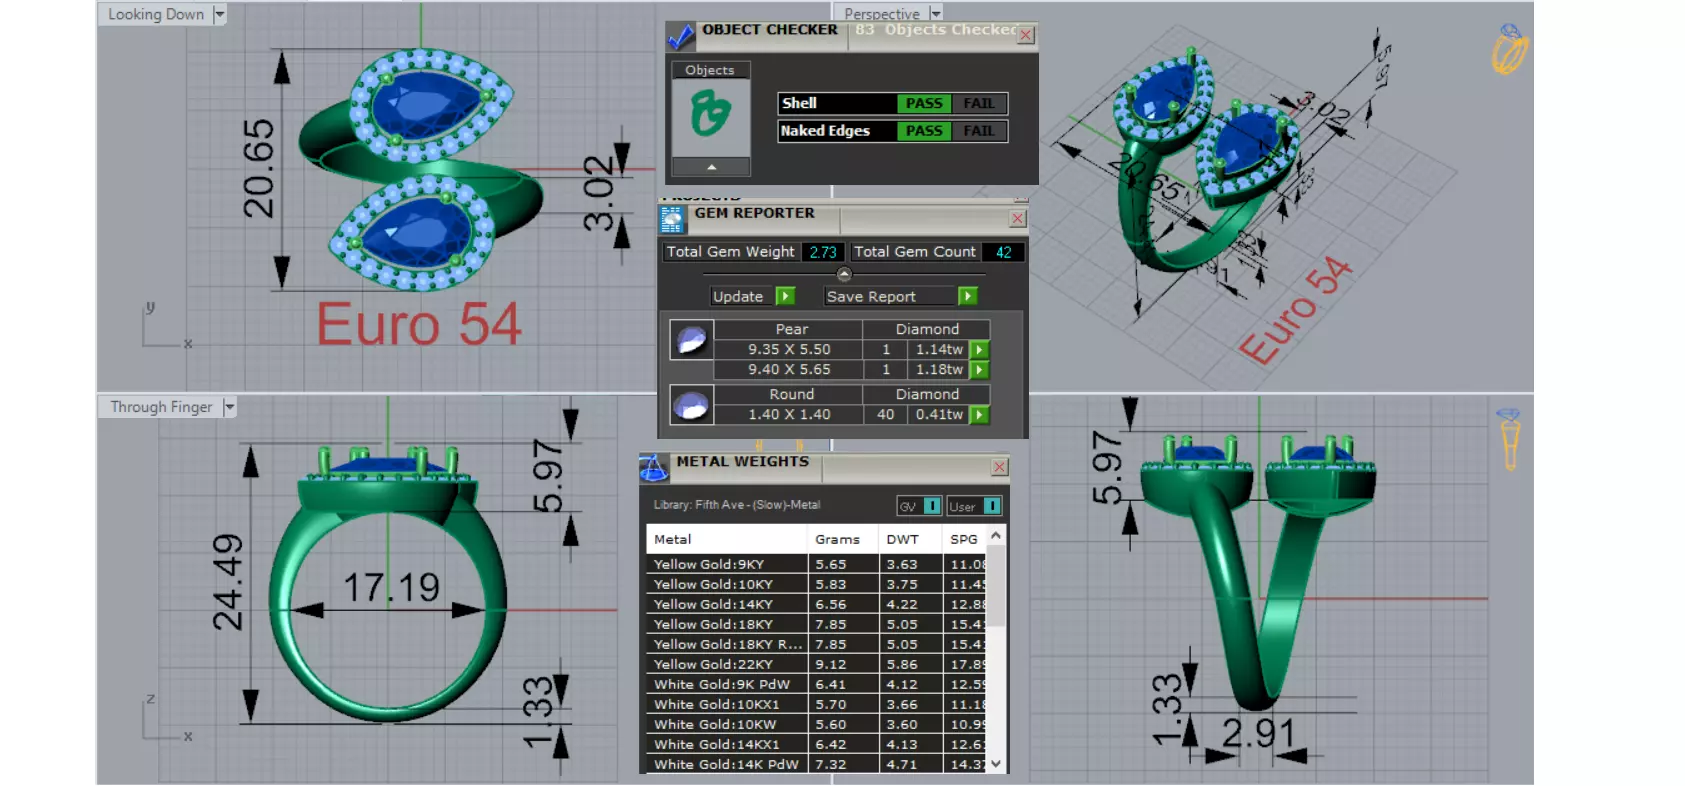Click the round gem count 40 cell
Viewport: 1685px width, 786px height.
[x=885, y=415]
